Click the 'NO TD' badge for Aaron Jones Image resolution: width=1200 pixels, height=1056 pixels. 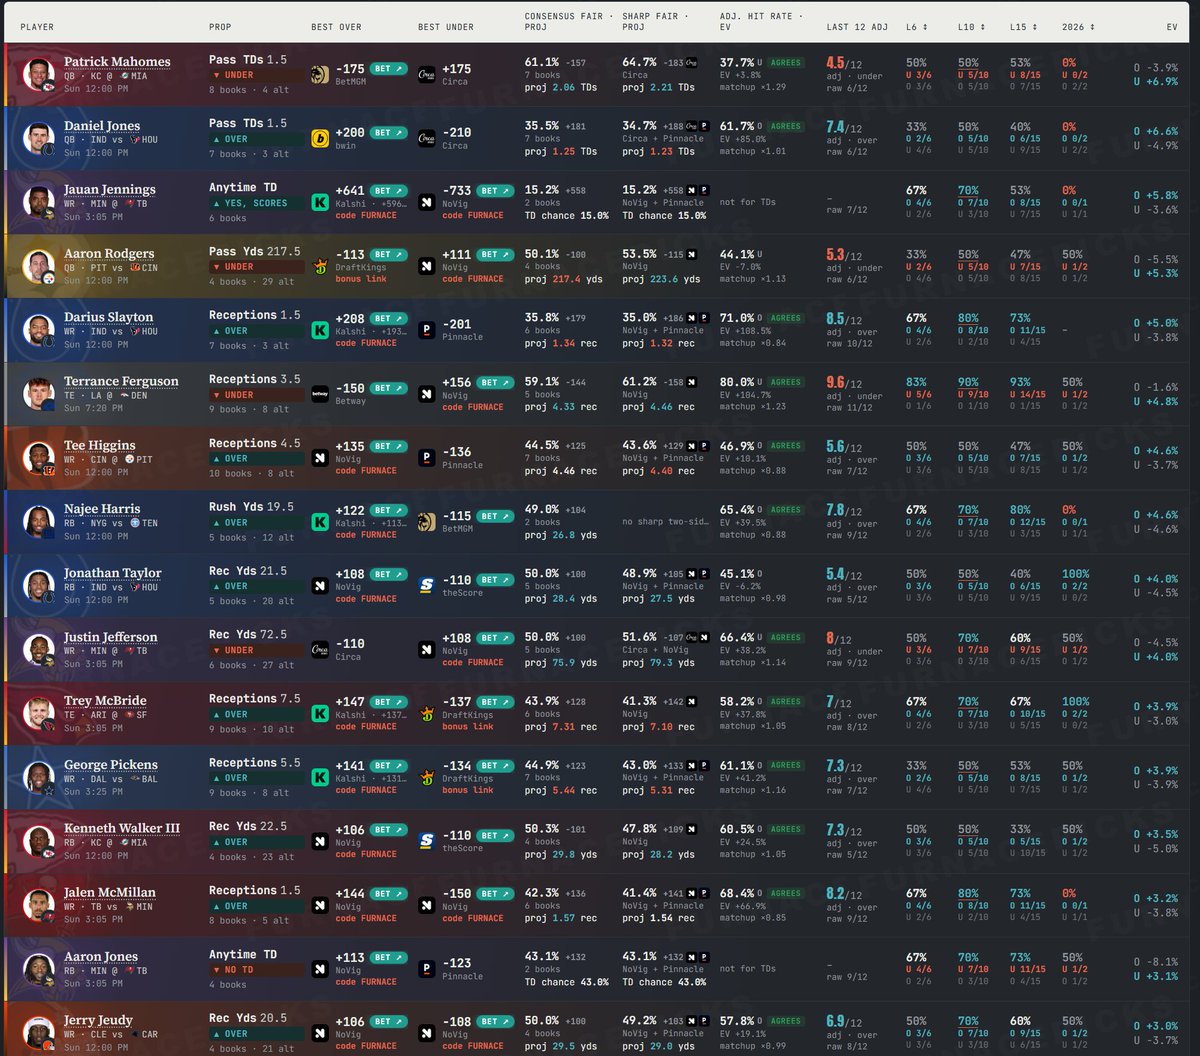pyautogui.click(x=255, y=970)
